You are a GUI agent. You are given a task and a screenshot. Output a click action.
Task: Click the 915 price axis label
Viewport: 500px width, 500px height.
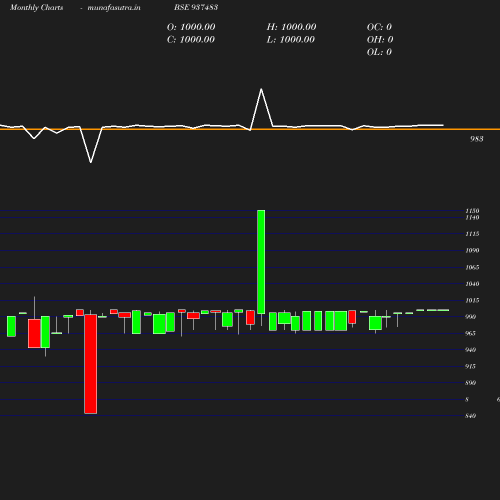point(471,366)
